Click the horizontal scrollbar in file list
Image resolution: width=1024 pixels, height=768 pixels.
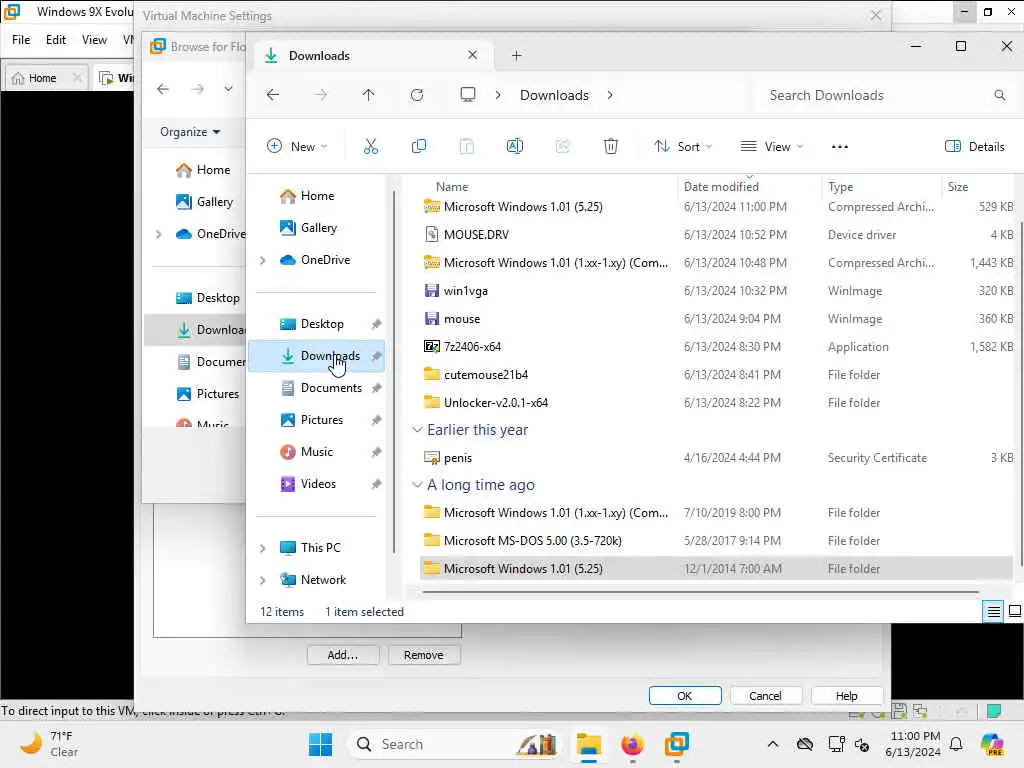pyautogui.click(x=700, y=592)
